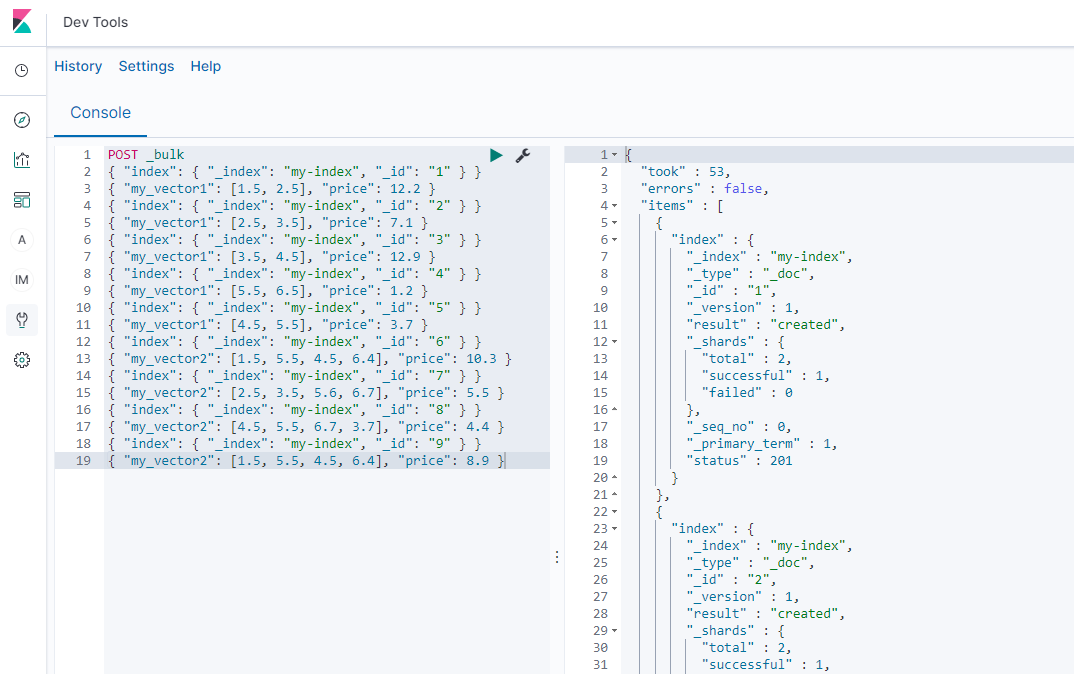Click "took" : 53 in response
This screenshot has height=674, width=1074.
click(686, 172)
